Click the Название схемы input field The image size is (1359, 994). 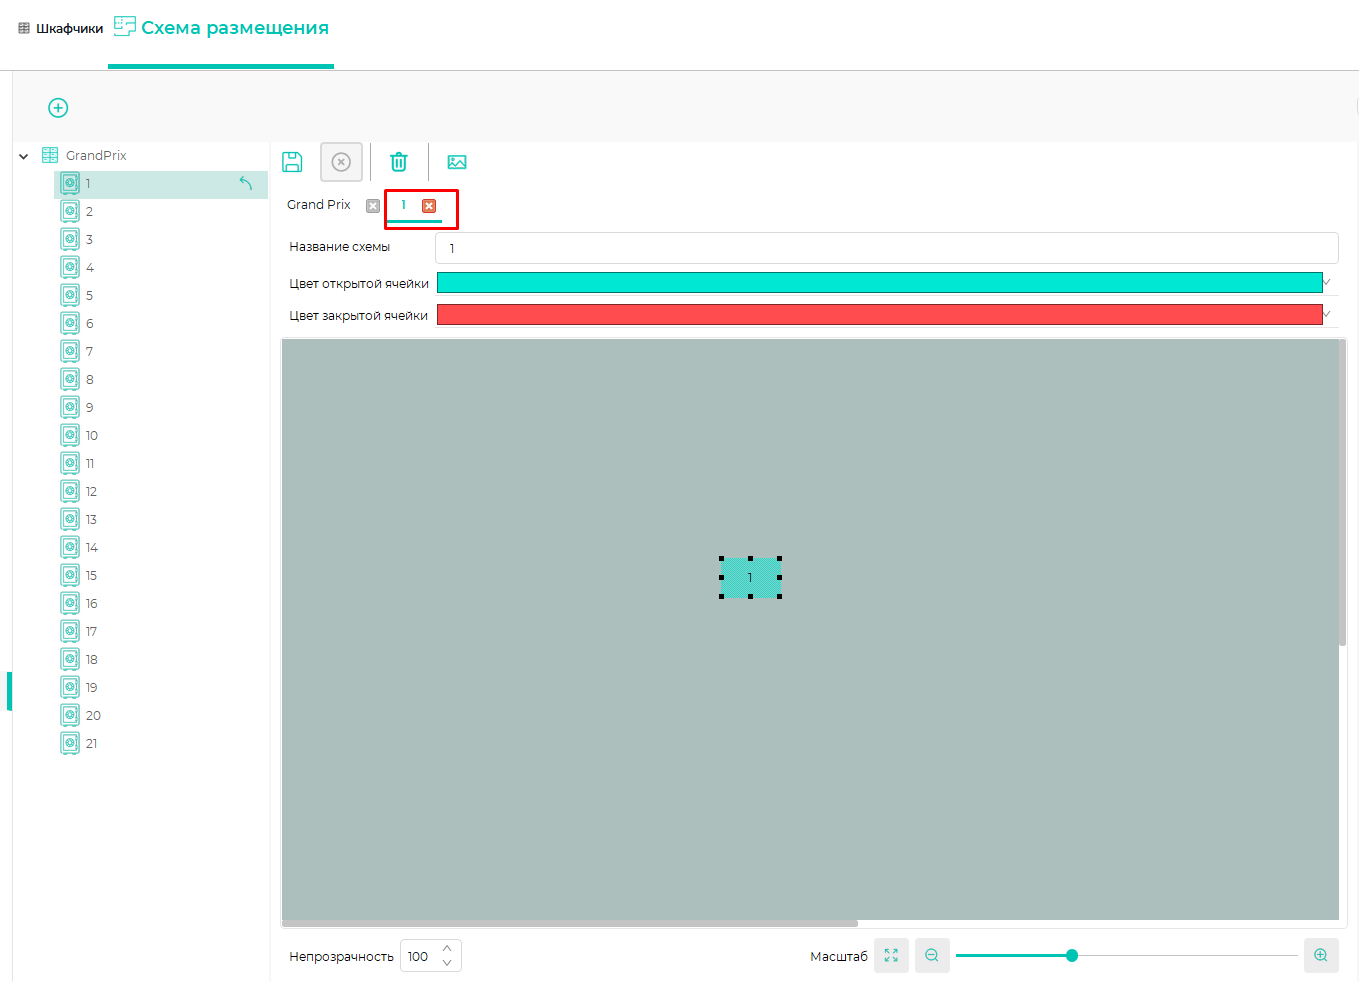pos(887,248)
